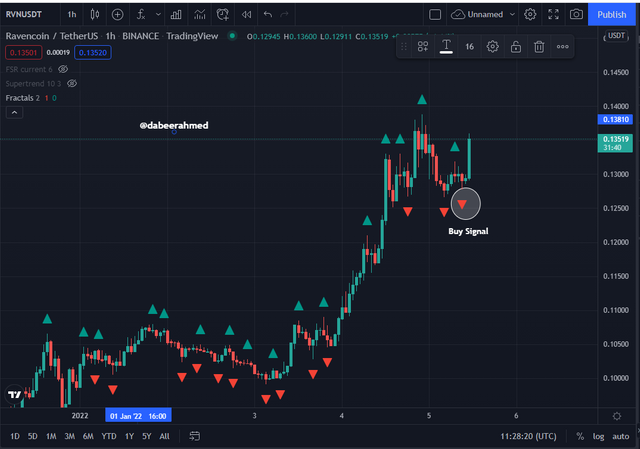Toggle log scale mode
640x449 pixels.
point(598,436)
